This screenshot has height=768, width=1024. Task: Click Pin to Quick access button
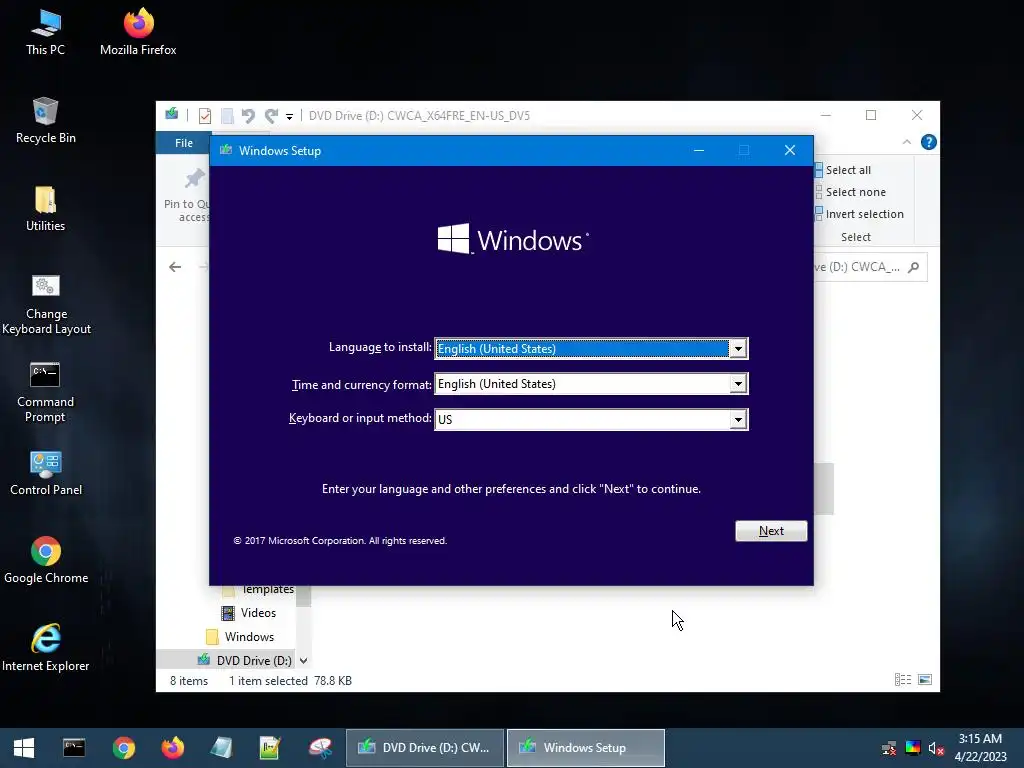(x=187, y=195)
